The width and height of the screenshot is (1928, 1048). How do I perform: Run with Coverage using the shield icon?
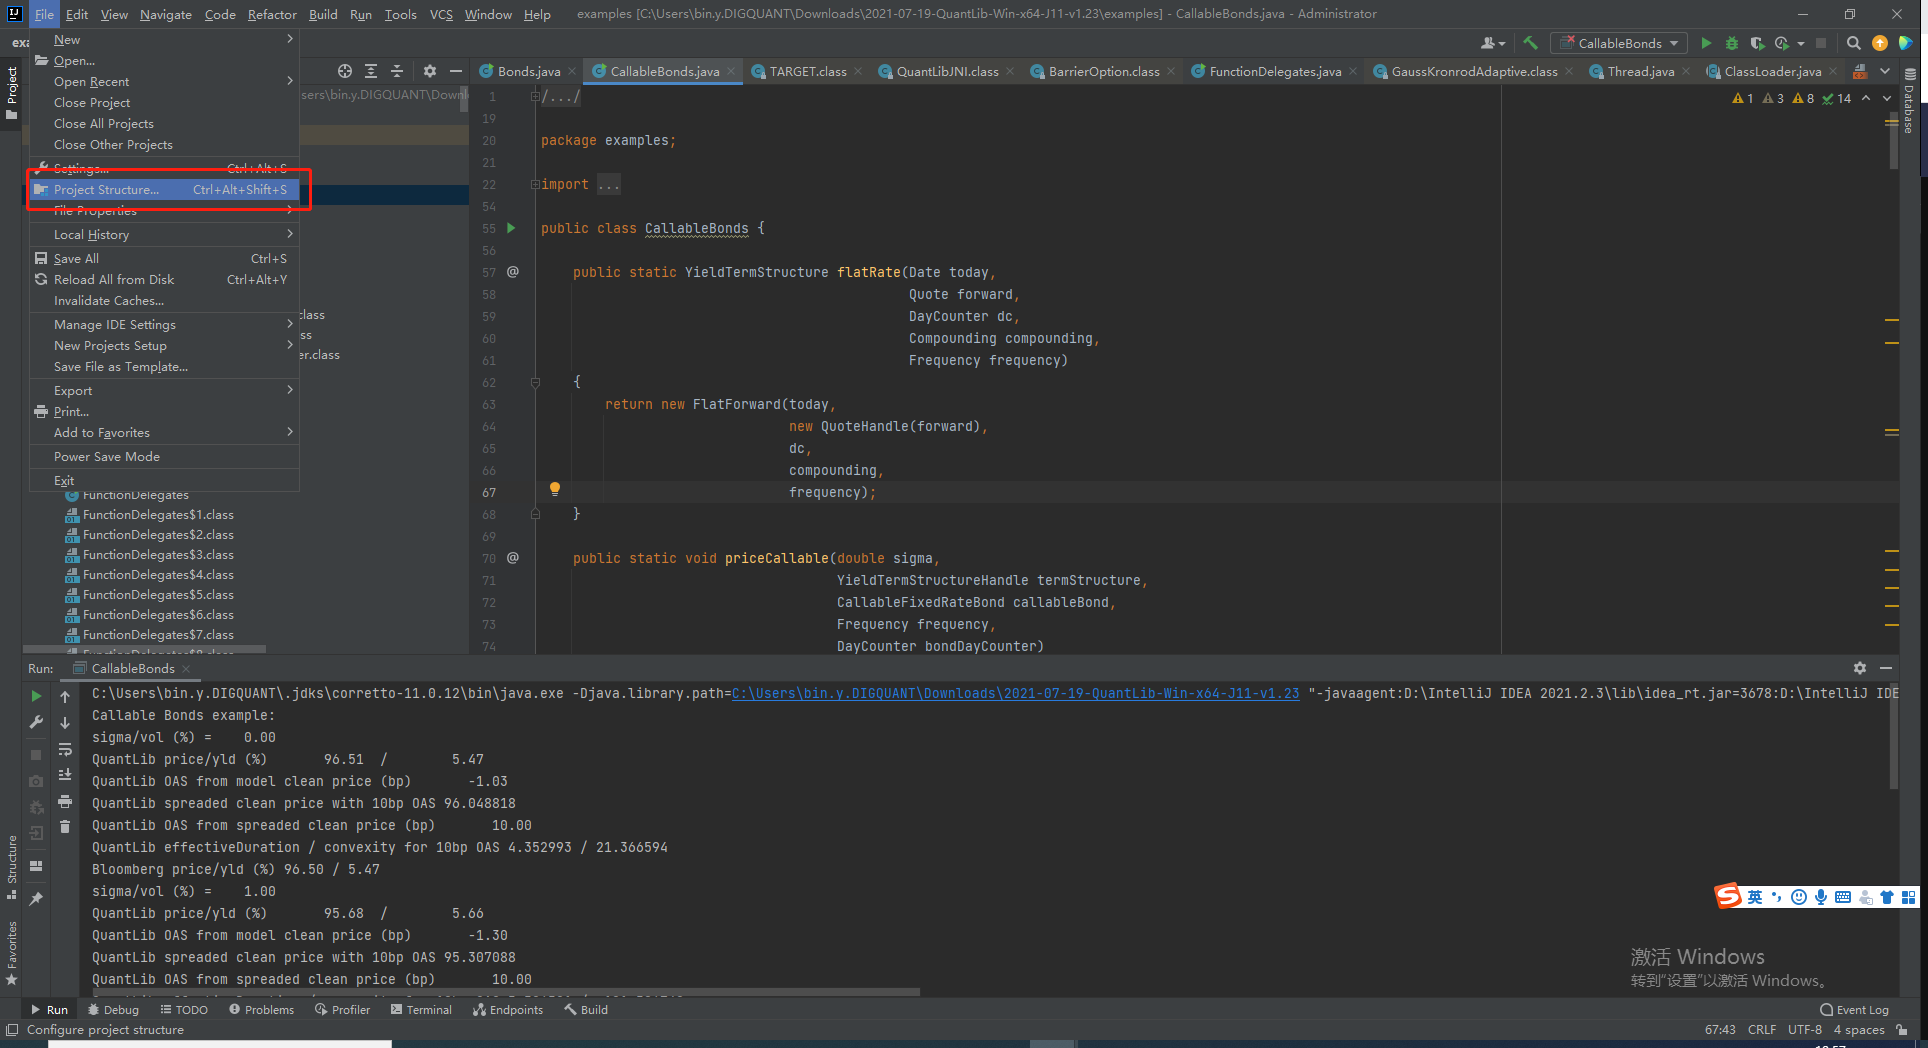(x=1757, y=43)
